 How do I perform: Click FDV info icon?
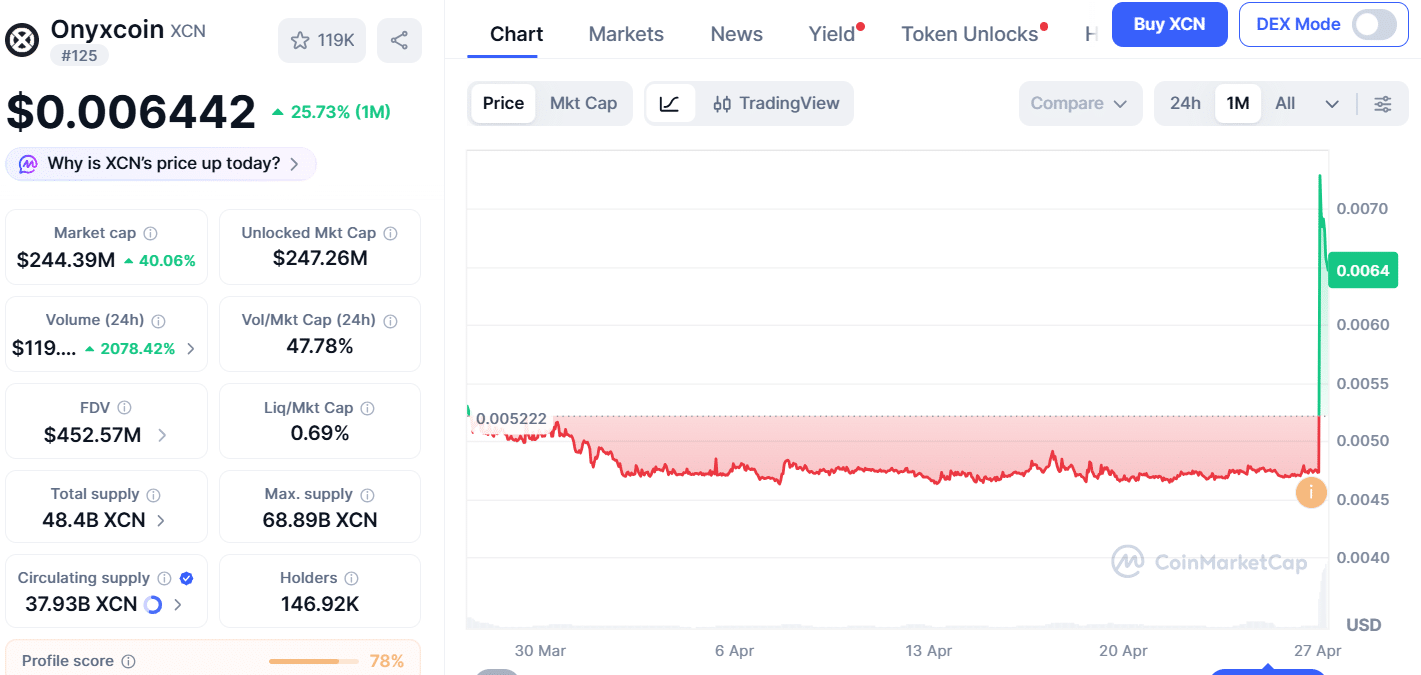pos(124,408)
